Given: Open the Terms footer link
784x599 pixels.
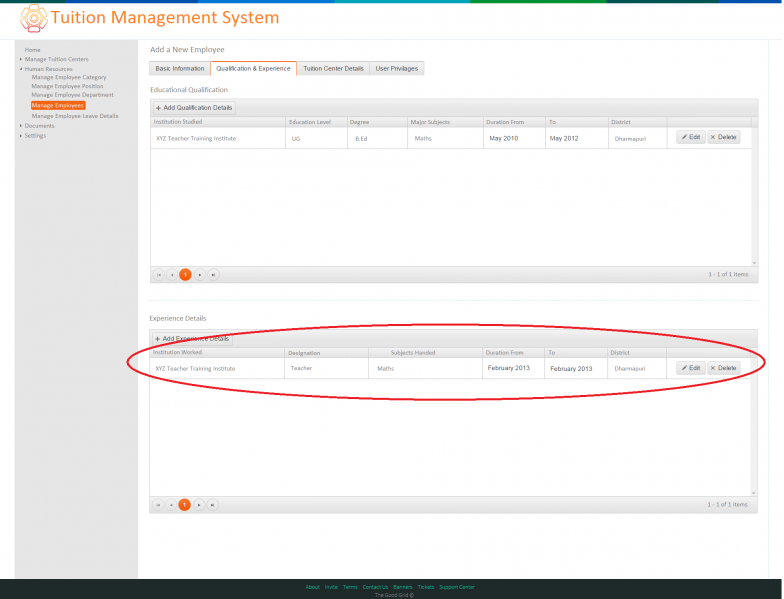Looking at the screenshot, I should tap(350, 587).
